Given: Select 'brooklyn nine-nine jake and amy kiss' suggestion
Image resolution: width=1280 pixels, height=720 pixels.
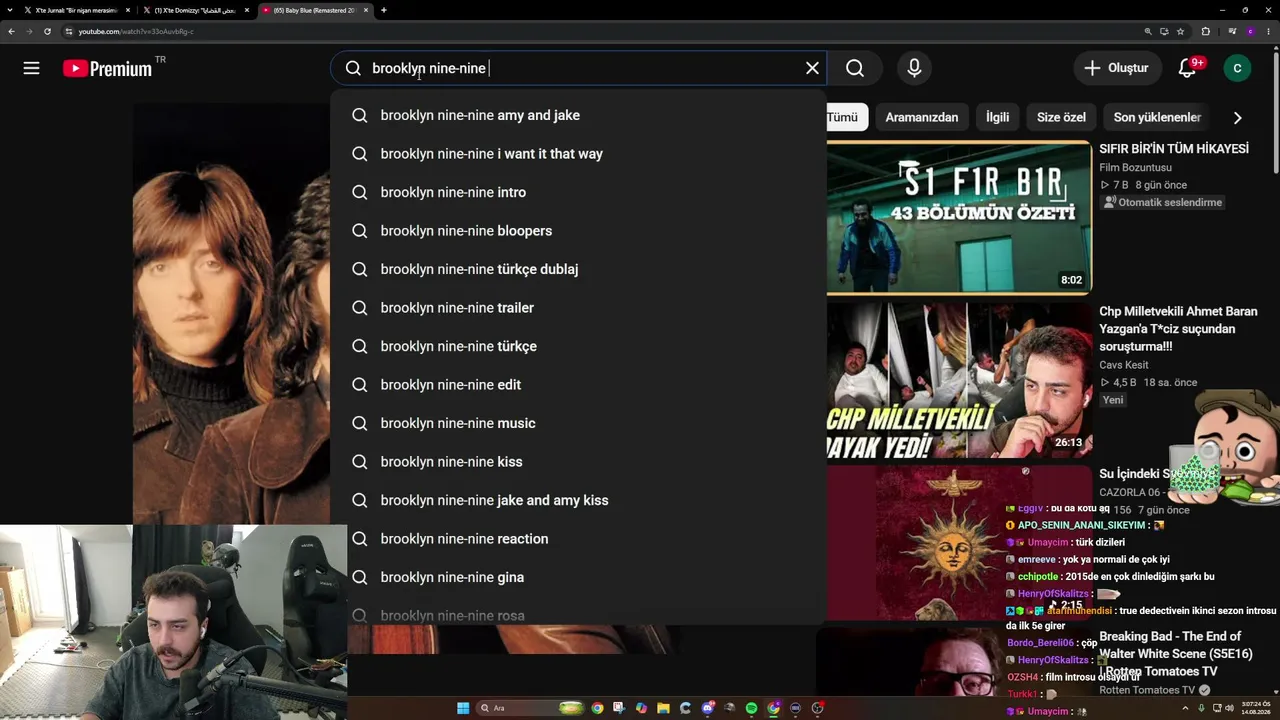Looking at the screenshot, I should (578, 500).
